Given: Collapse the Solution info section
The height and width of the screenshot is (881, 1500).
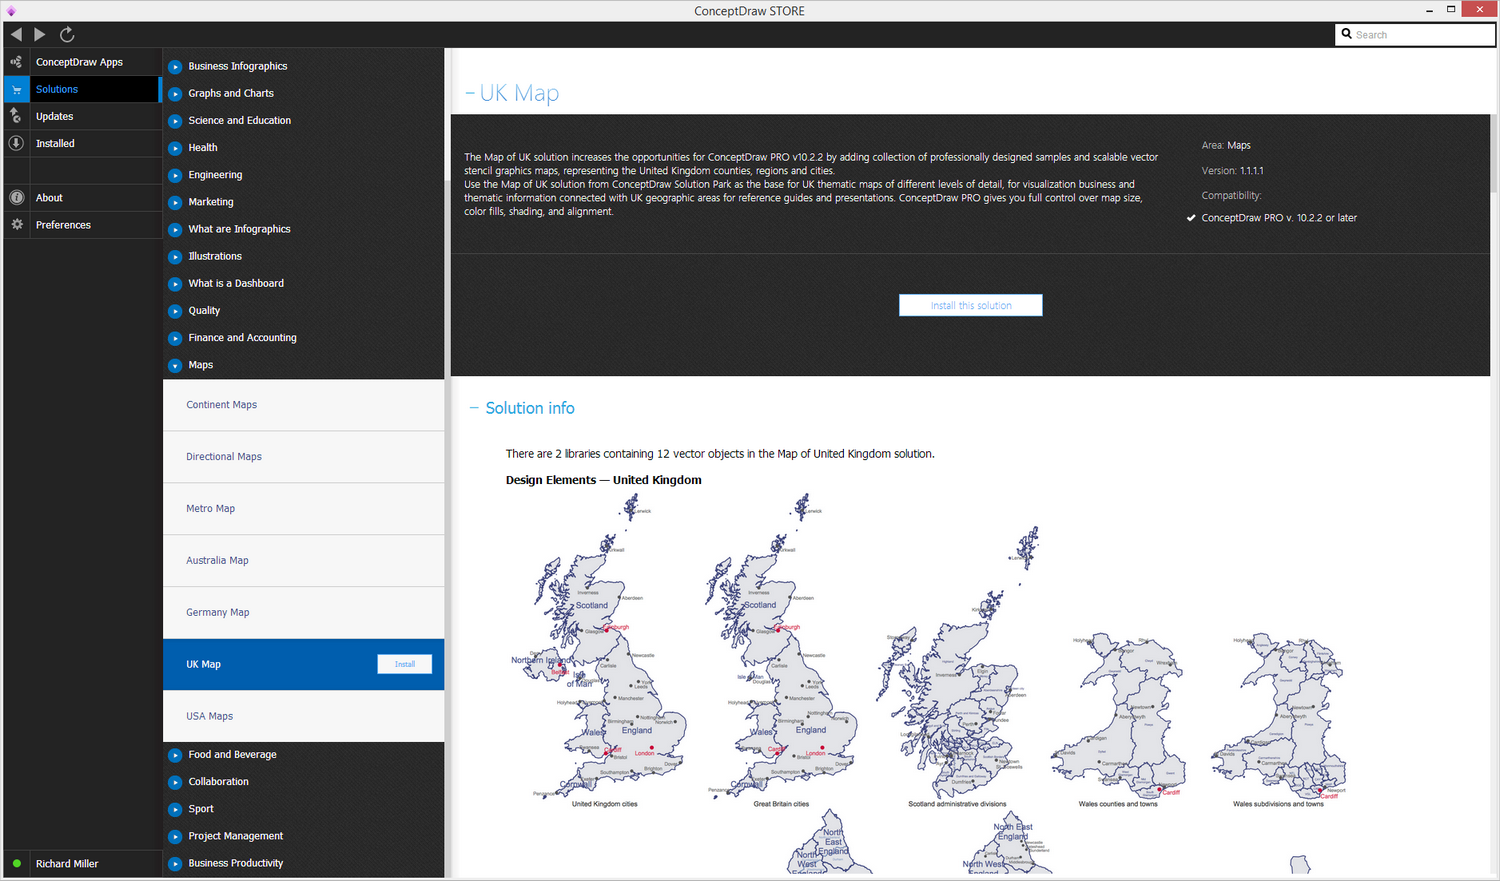Looking at the screenshot, I should (474, 408).
